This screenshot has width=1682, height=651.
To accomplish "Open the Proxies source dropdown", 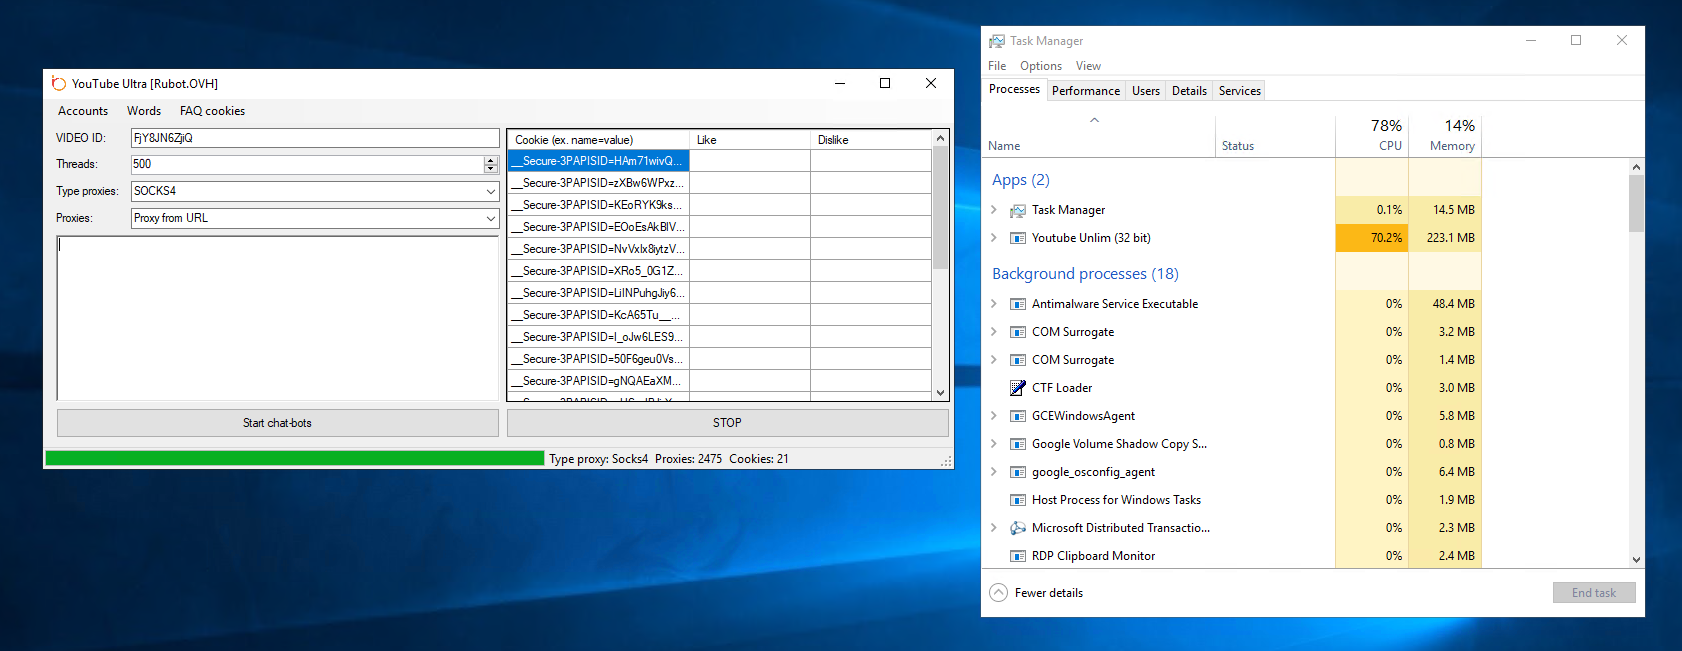I will coord(490,218).
